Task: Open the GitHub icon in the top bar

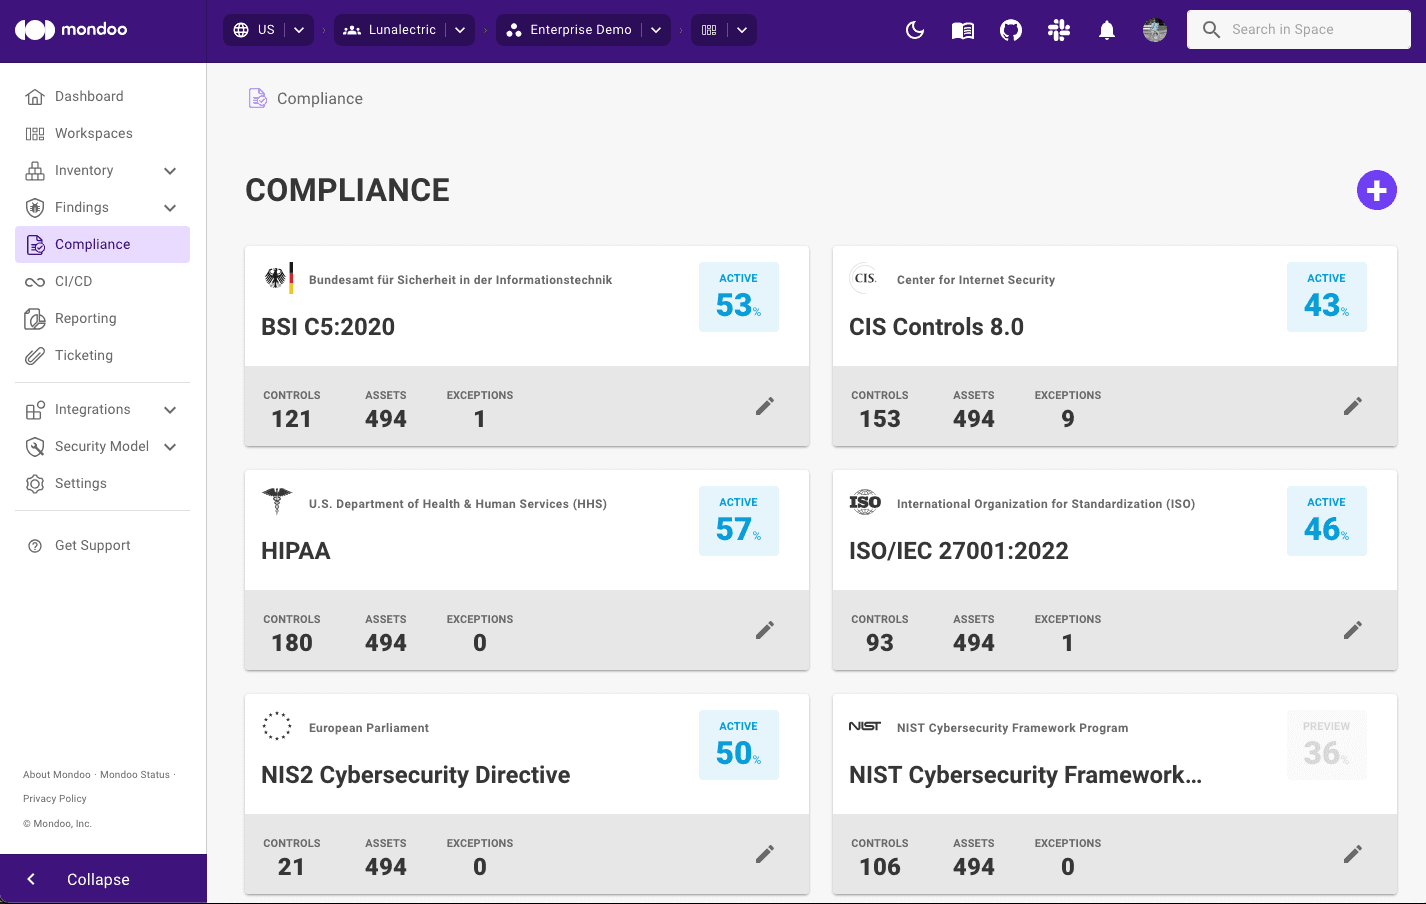Action: pos(1010,29)
